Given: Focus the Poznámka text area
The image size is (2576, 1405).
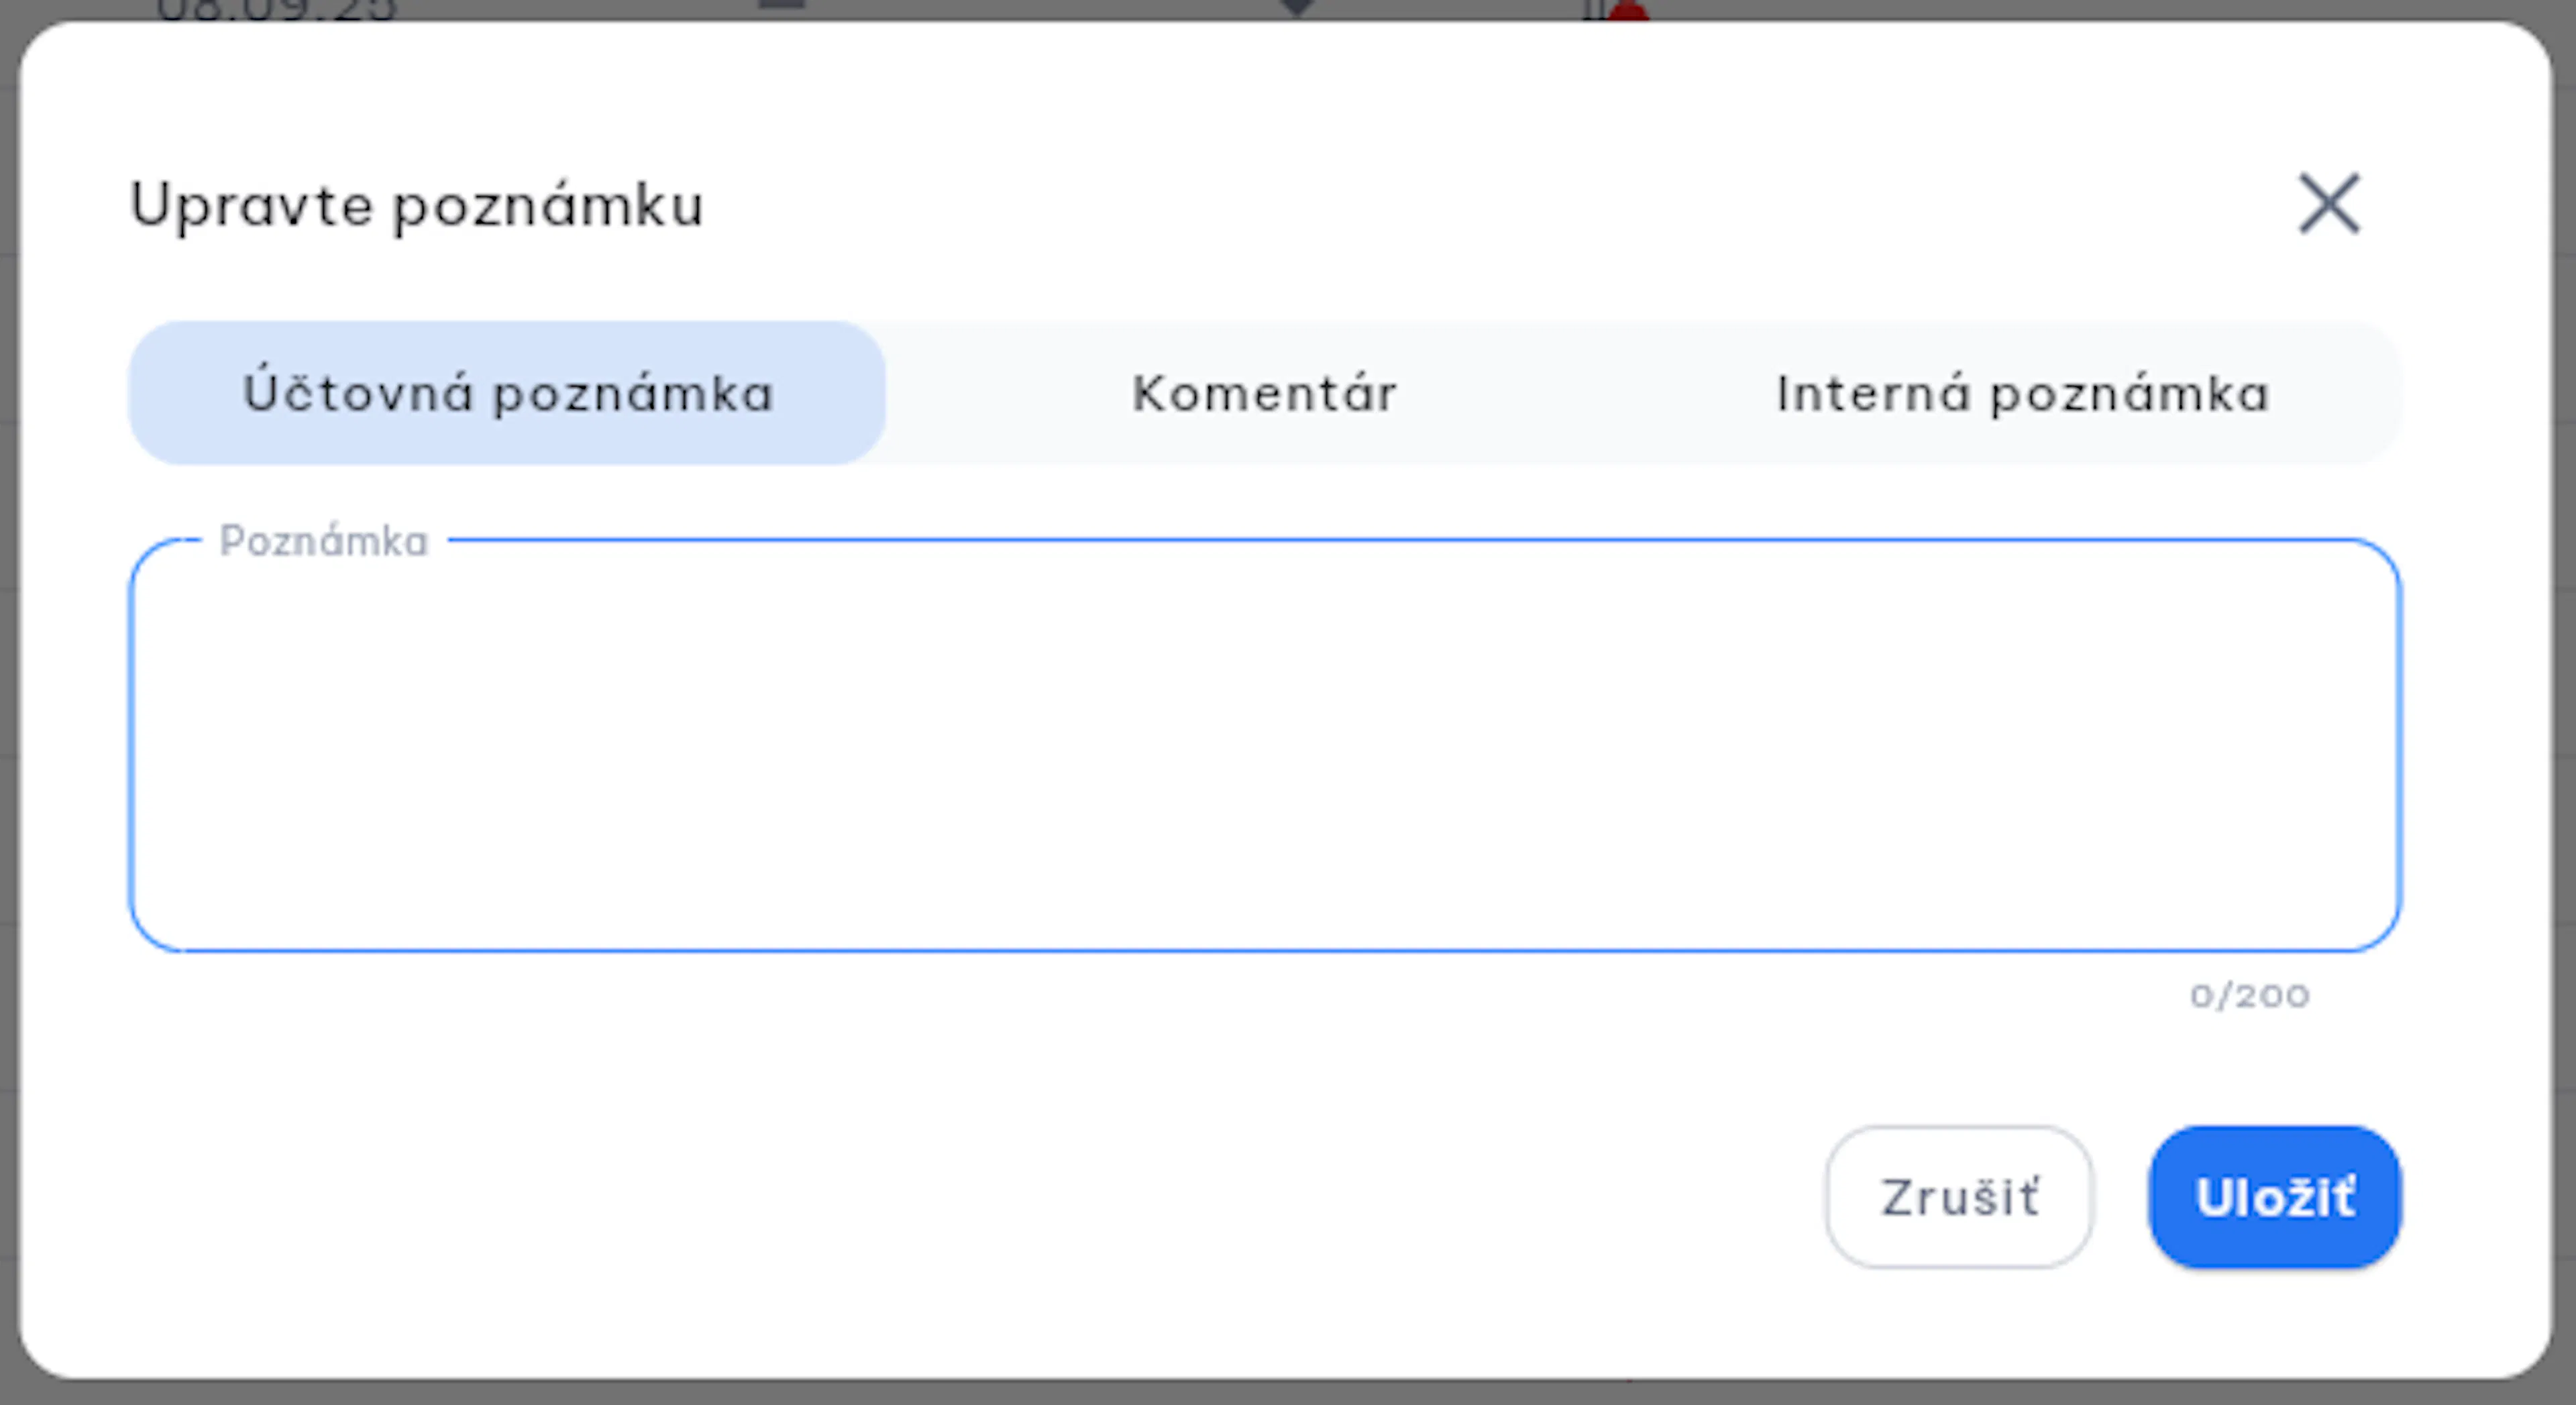Looking at the screenshot, I should pos(1264,746).
